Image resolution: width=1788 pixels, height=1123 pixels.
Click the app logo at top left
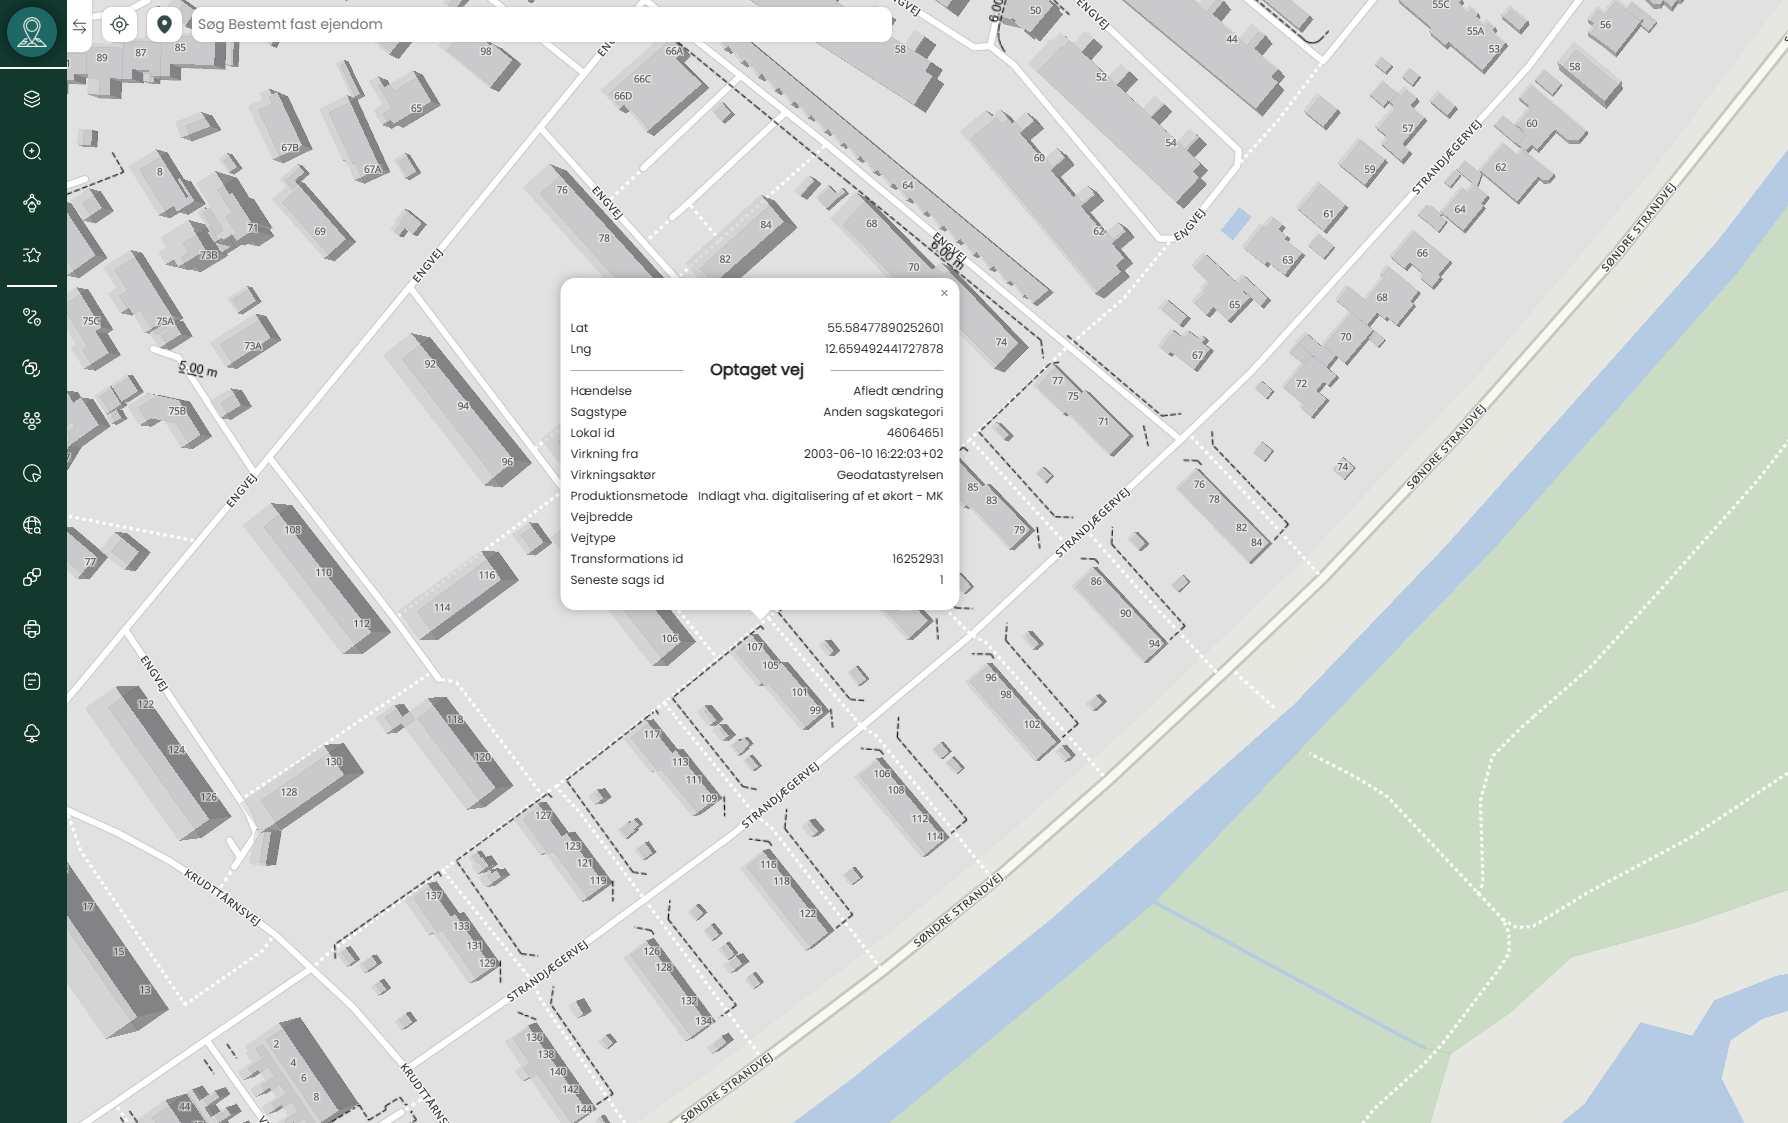point(32,32)
